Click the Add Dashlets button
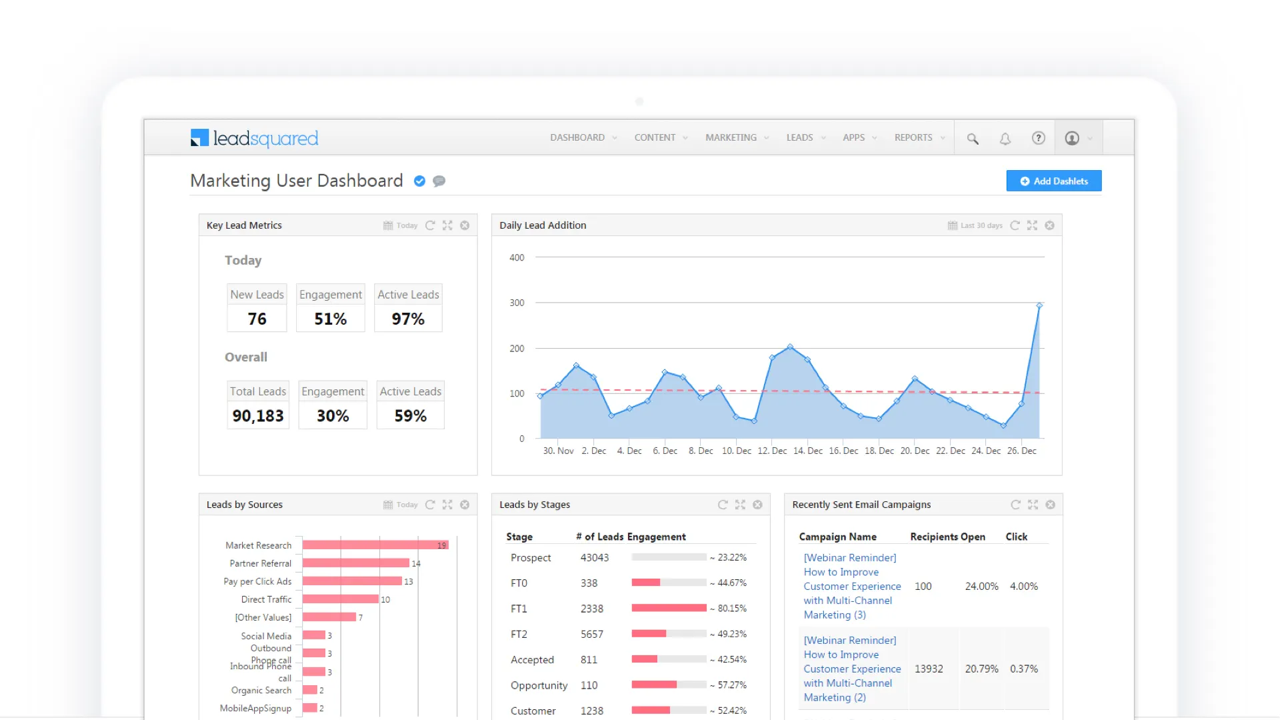Image resolution: width=1280 pixels, height=720 pixels. tap(1054, 181)
